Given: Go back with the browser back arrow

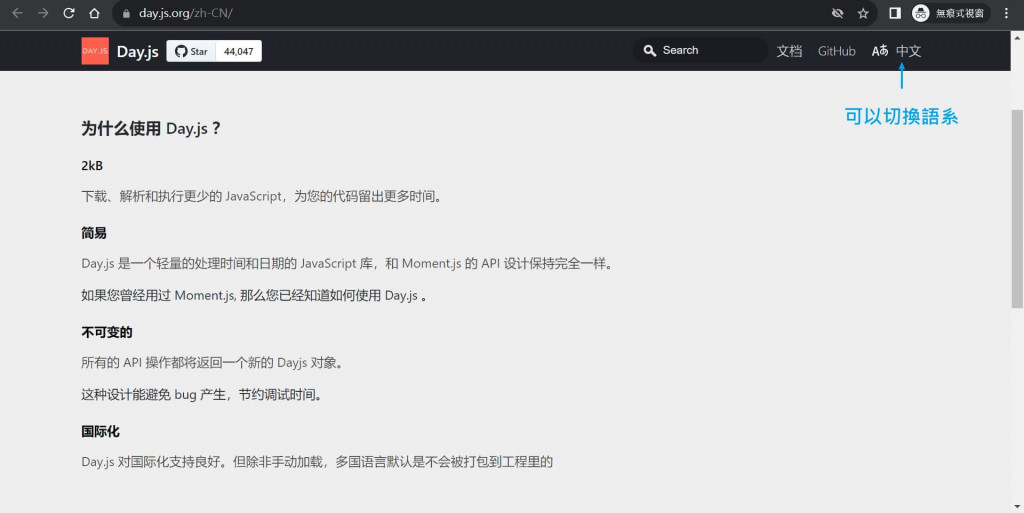Looking at the screenshot, I should pos(18,13).
